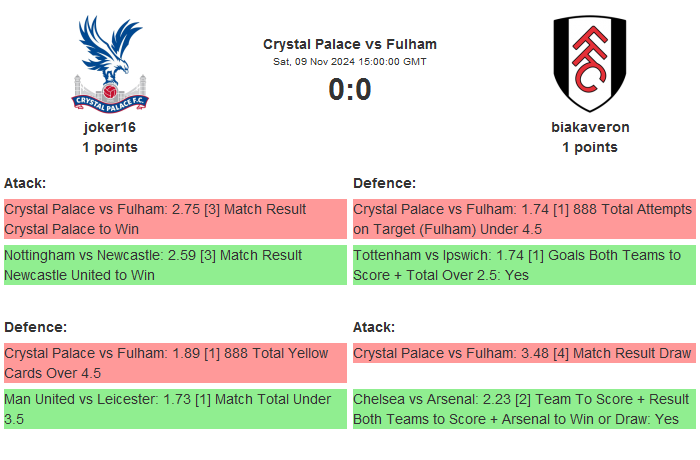Click joker16's 1 points label
This screenshot has width=700, height=460.
[110, 147]
